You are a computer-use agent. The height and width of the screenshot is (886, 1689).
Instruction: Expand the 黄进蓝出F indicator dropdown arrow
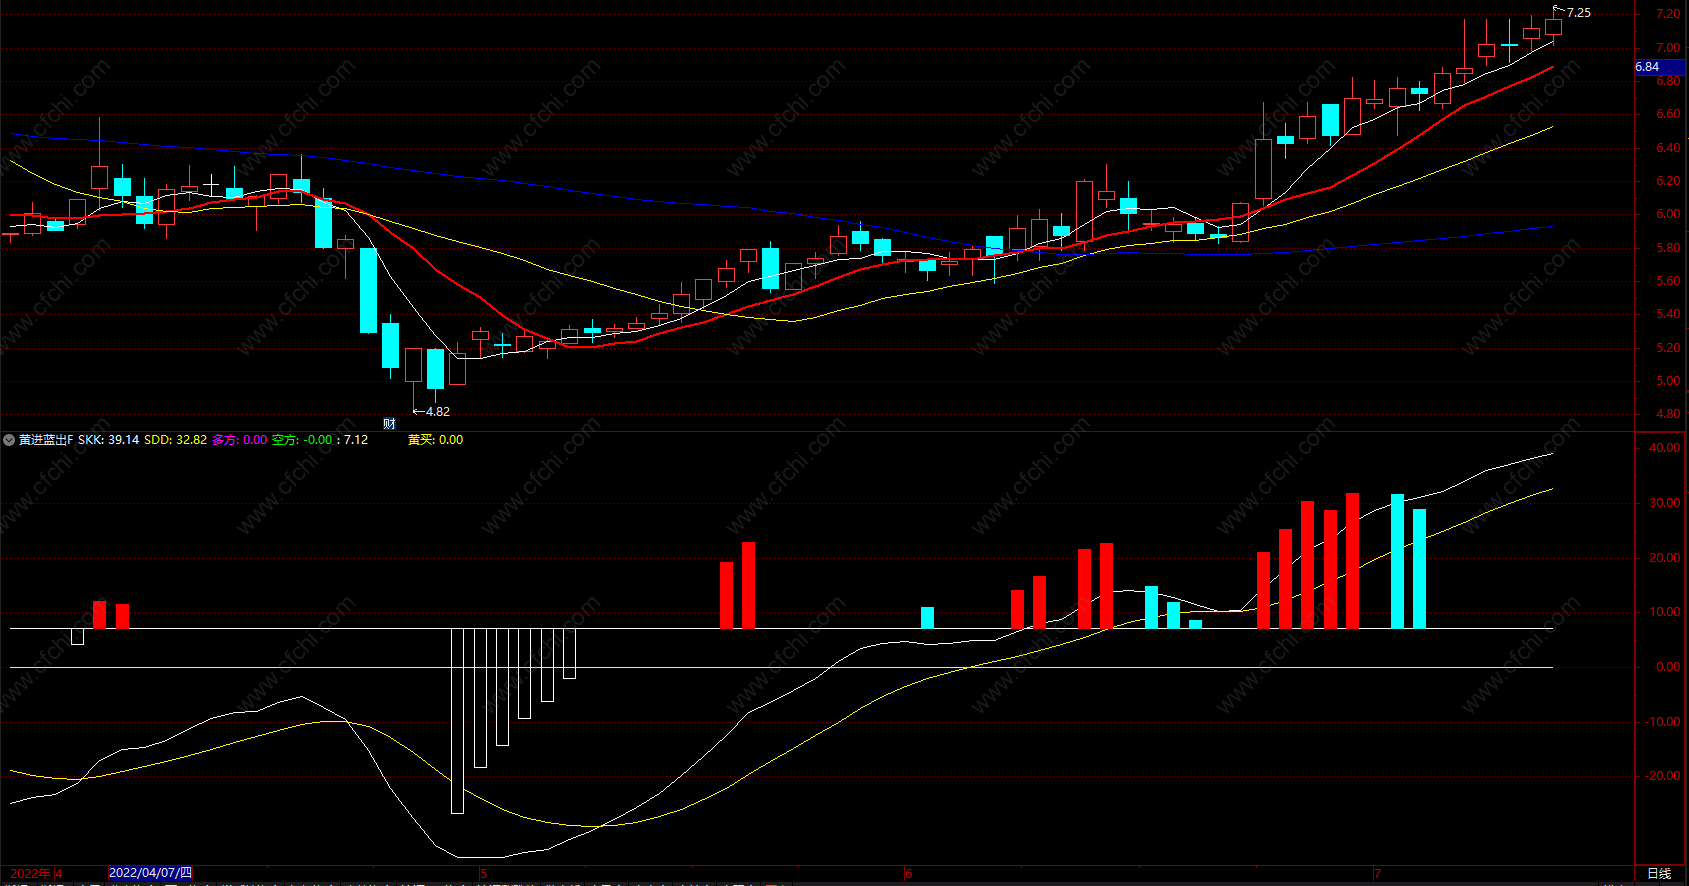(9, 440)
